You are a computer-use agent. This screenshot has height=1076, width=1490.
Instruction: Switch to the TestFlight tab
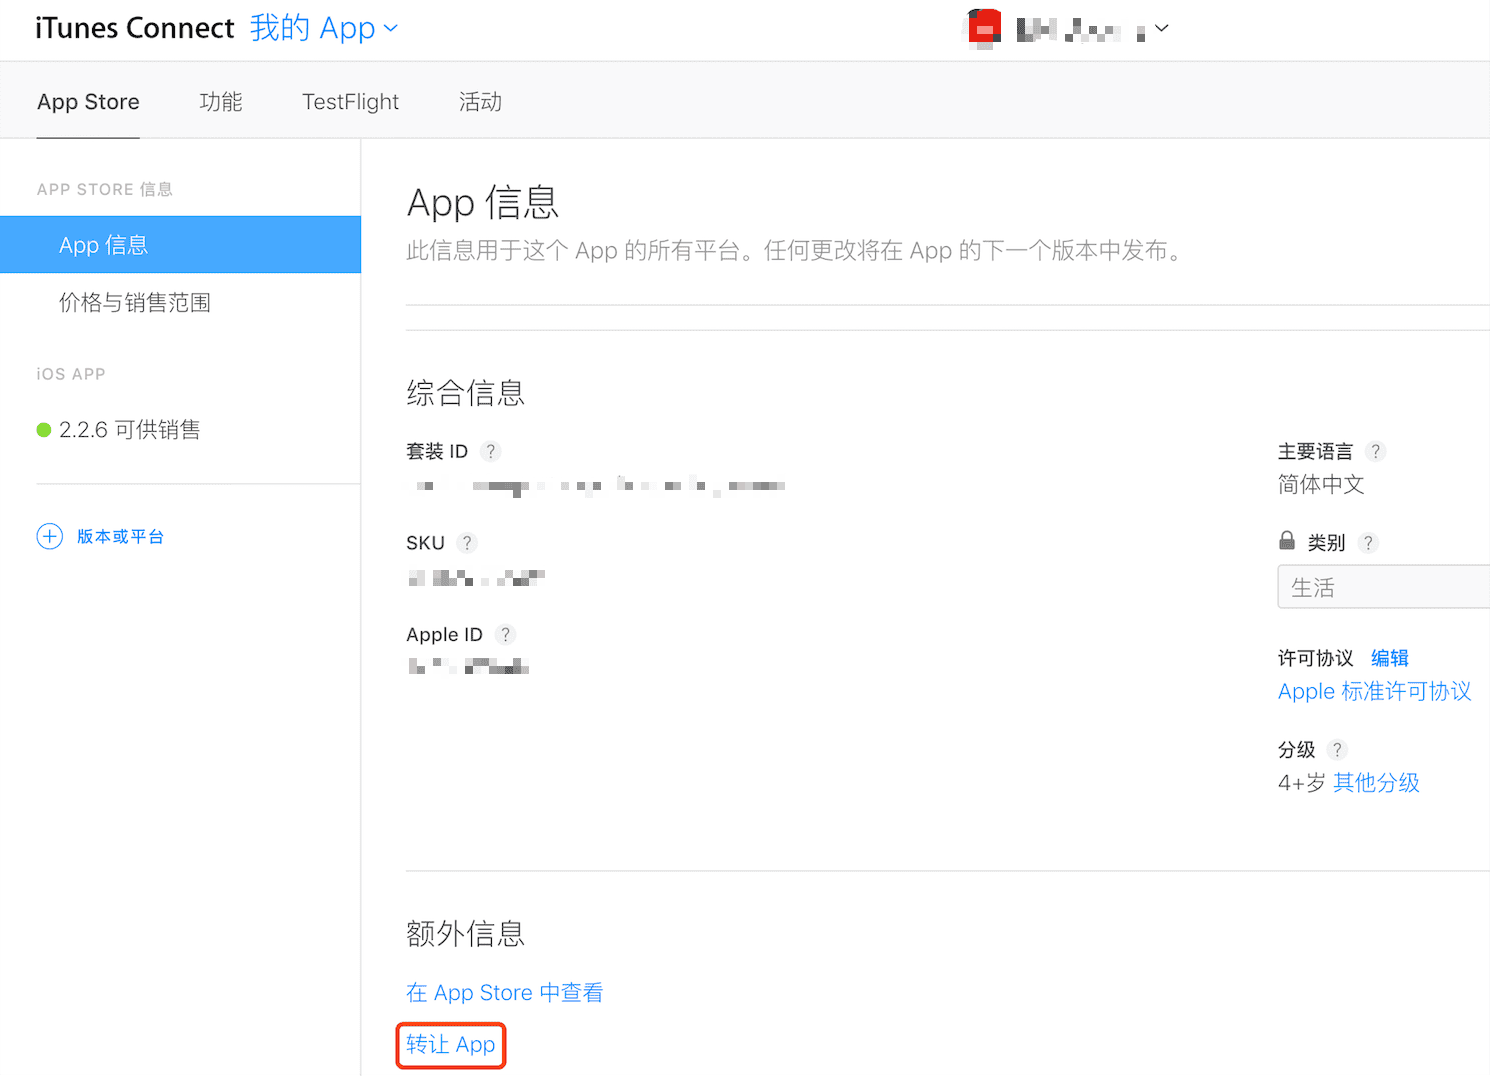(x=351, y=102)
